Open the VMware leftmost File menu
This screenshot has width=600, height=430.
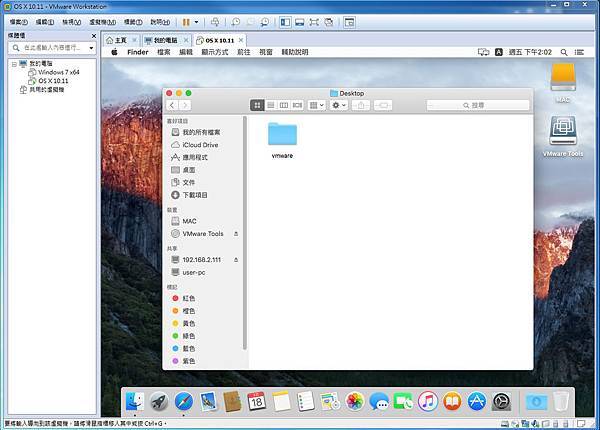pos(18,22)
